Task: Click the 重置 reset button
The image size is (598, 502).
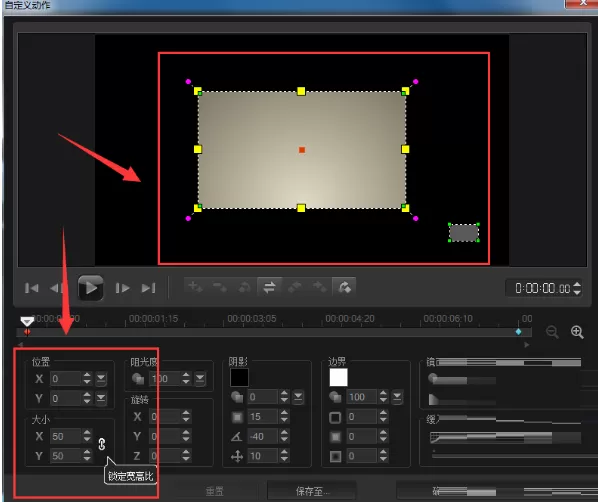Action: click(215, 491)
